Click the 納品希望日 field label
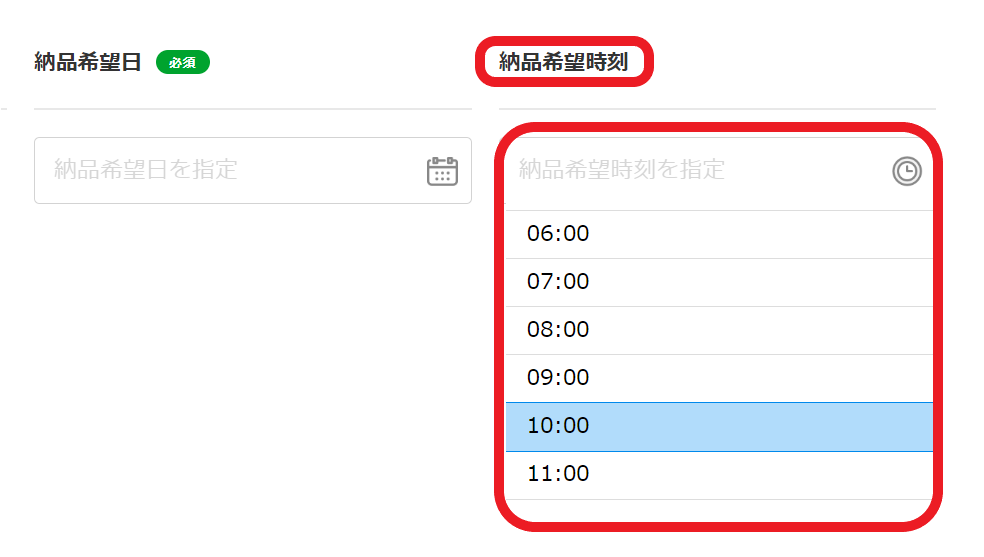The image size is (984, 557). pos(88,62)
